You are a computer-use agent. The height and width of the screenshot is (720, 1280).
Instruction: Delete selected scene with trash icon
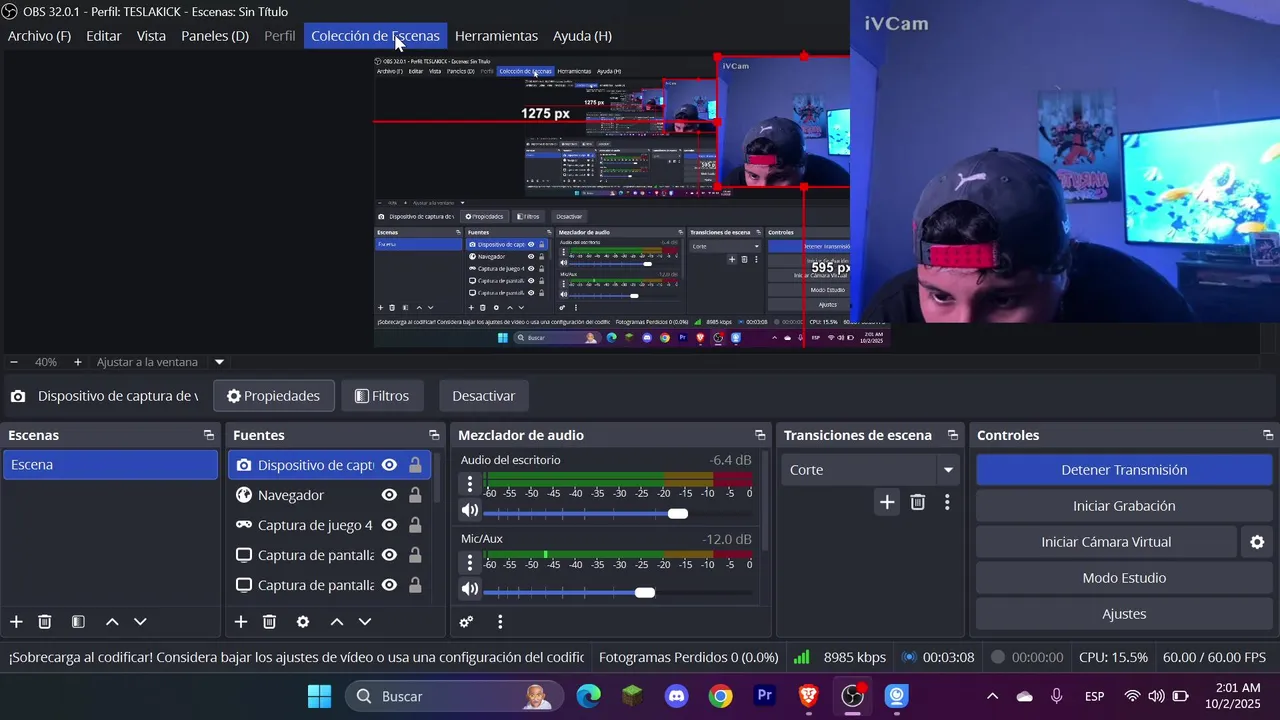click(45, 622)
